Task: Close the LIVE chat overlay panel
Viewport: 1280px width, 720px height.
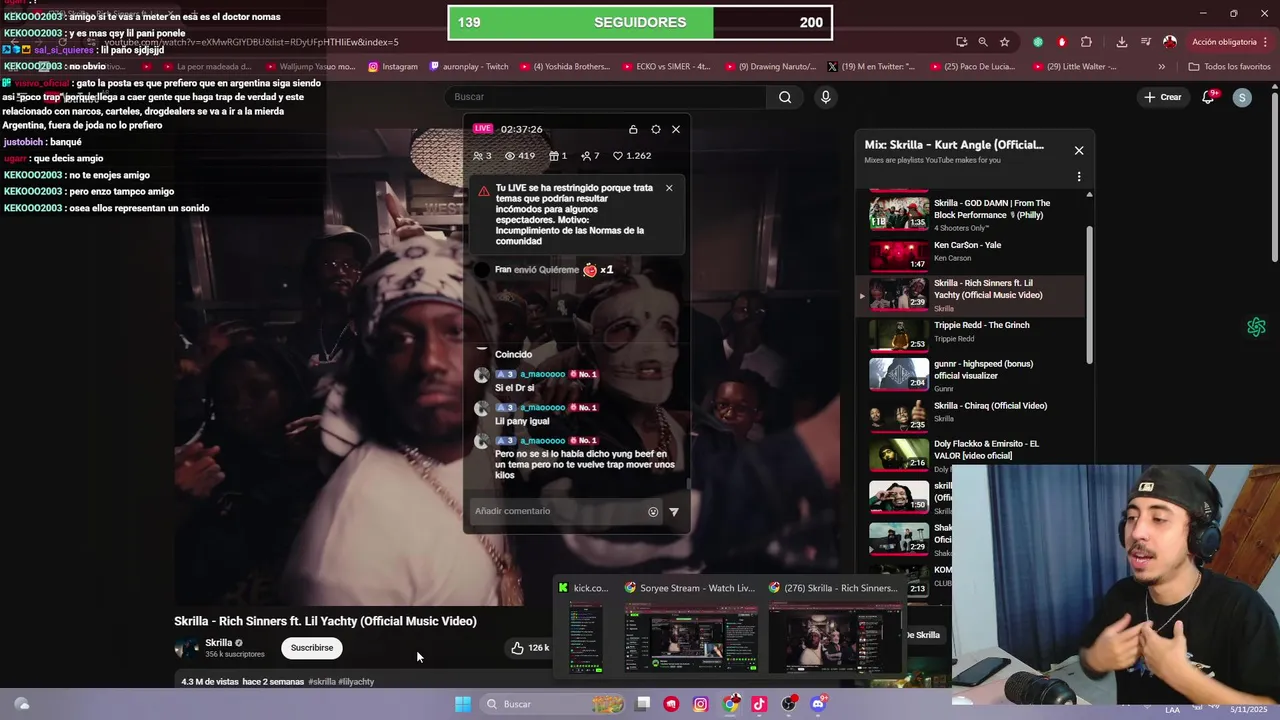Action: coord(676,129)
